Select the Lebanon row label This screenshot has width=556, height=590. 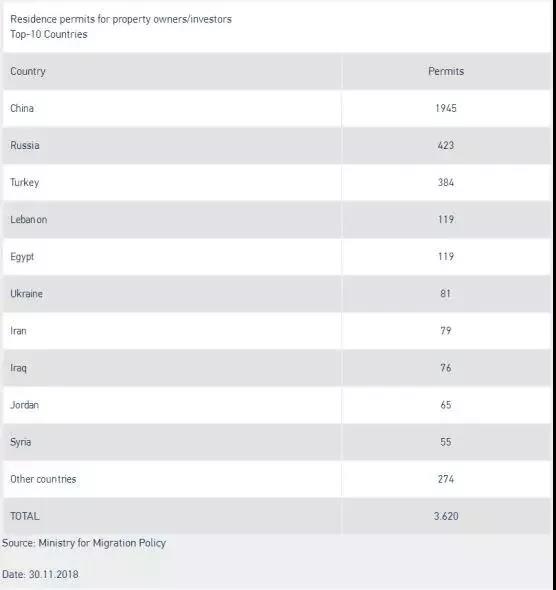[x=29, y=219]
